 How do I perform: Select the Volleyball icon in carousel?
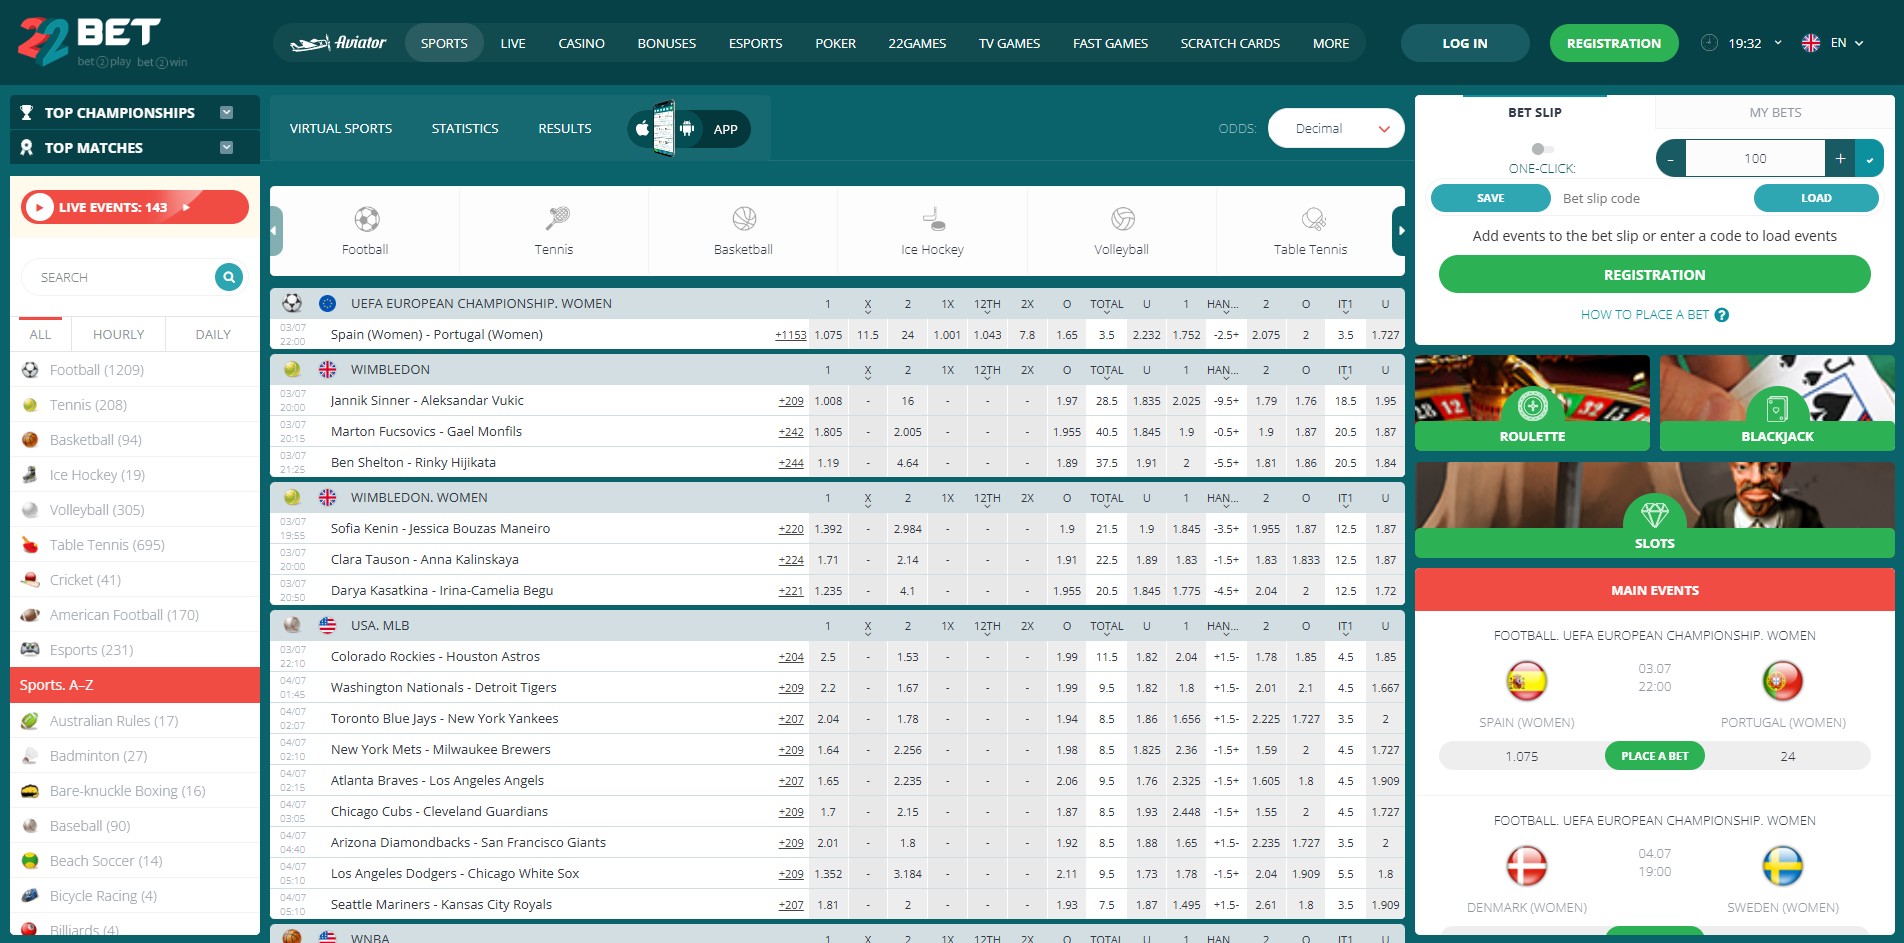click(x=1123, y=218)
